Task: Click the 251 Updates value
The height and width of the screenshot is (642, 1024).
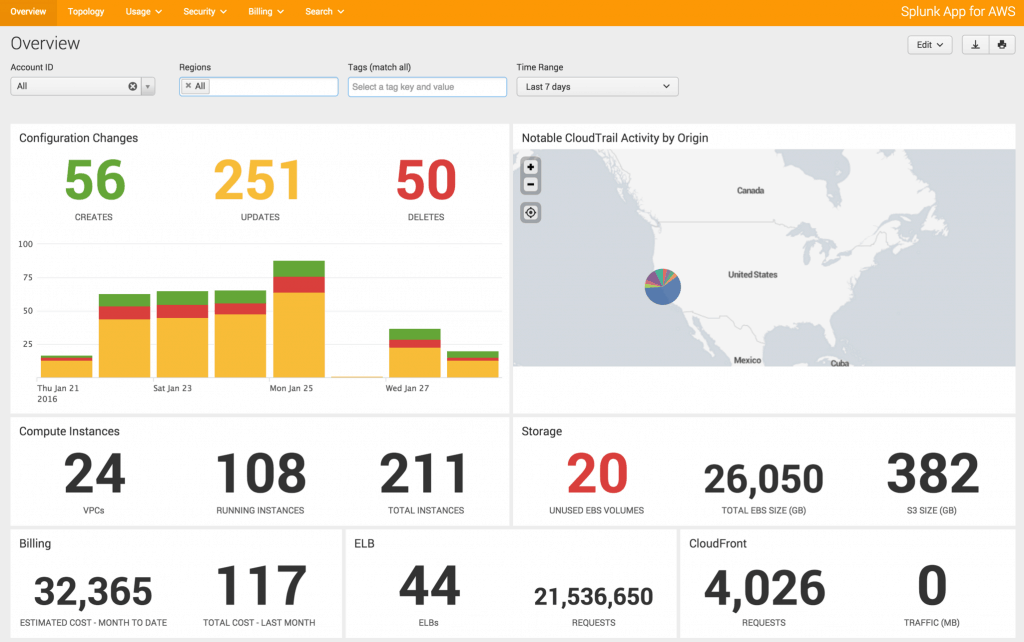Action: (x=259, y=180)
